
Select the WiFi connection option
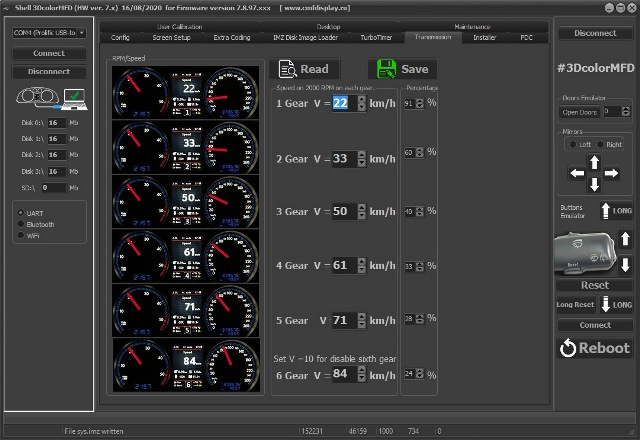coord(22,236)
